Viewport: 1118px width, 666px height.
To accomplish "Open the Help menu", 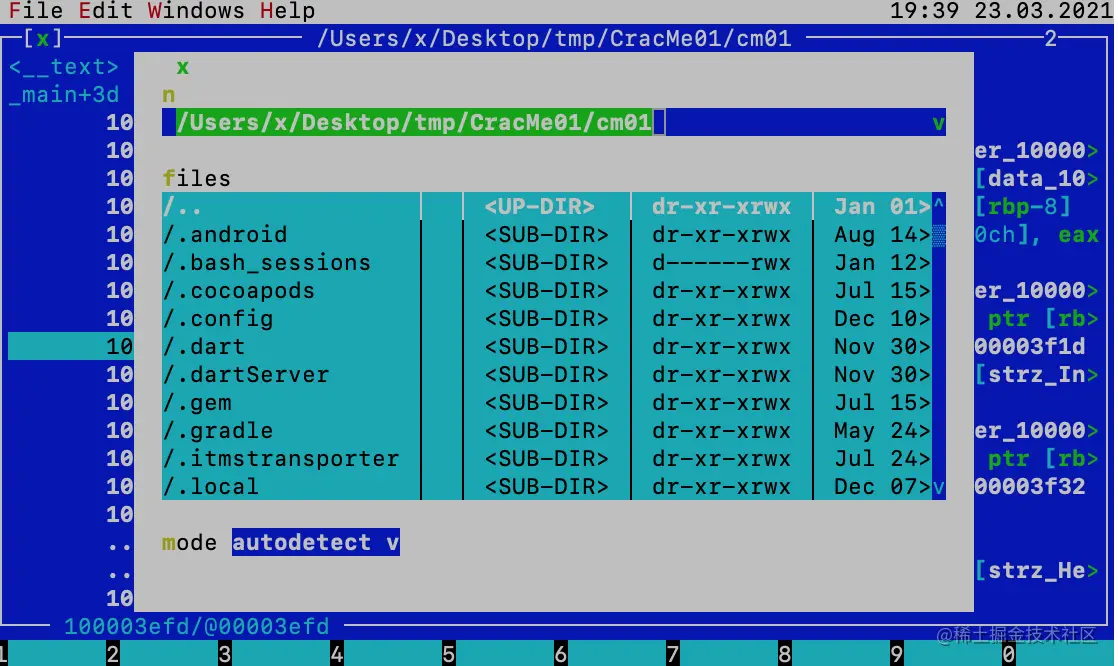I will coord(287,11).
